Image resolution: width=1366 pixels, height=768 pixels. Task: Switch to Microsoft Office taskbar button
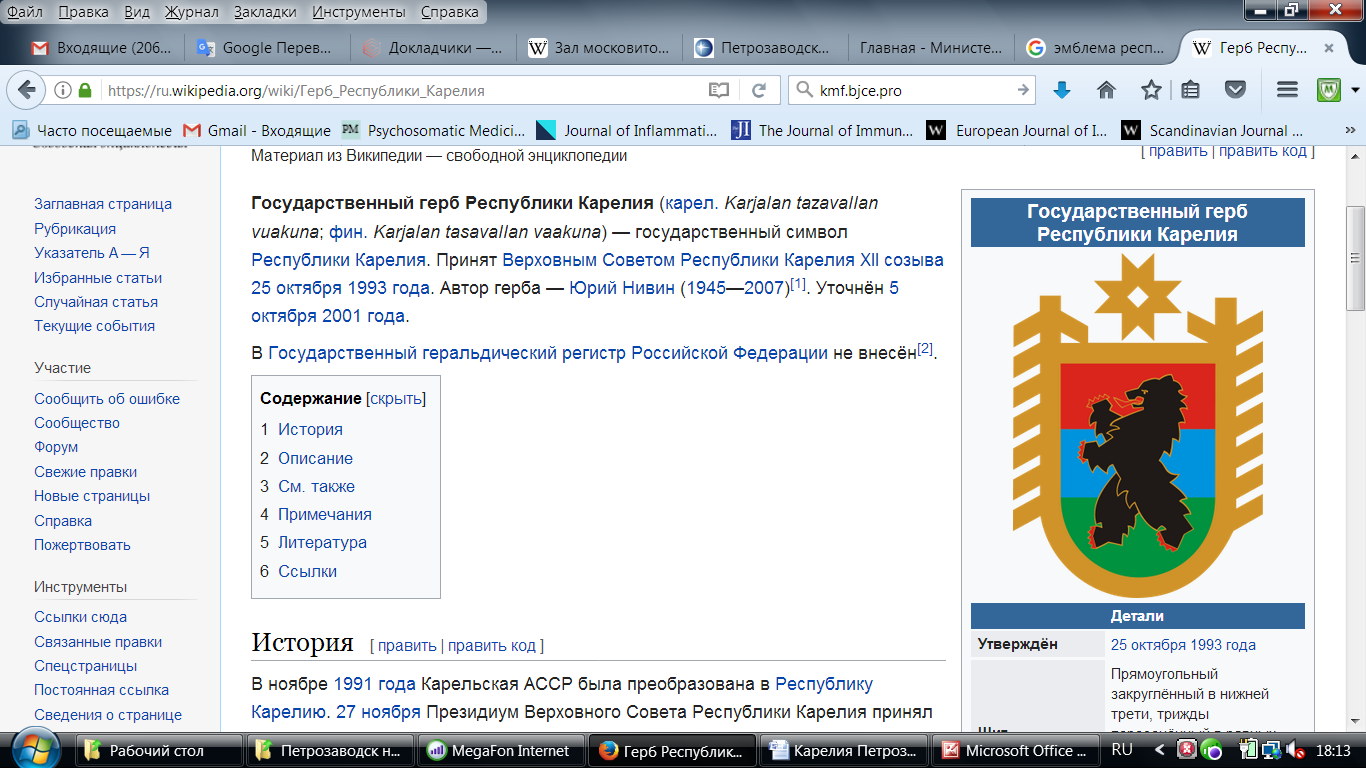[1015, 750]
